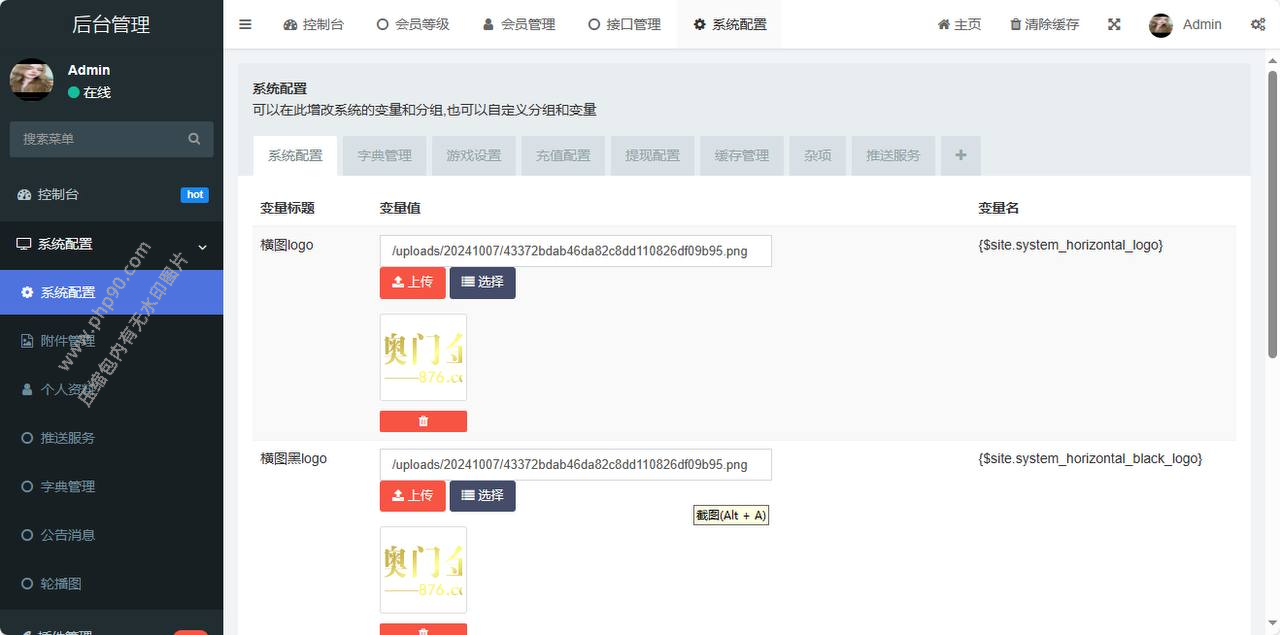The height and width of the screenshot is (635, 1280).
Task: Click 上传 button for 横图logo
Action: (412, 282)
